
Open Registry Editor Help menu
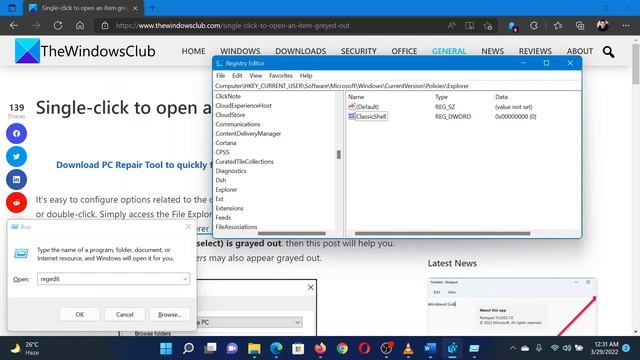click(x=306, y=76)
